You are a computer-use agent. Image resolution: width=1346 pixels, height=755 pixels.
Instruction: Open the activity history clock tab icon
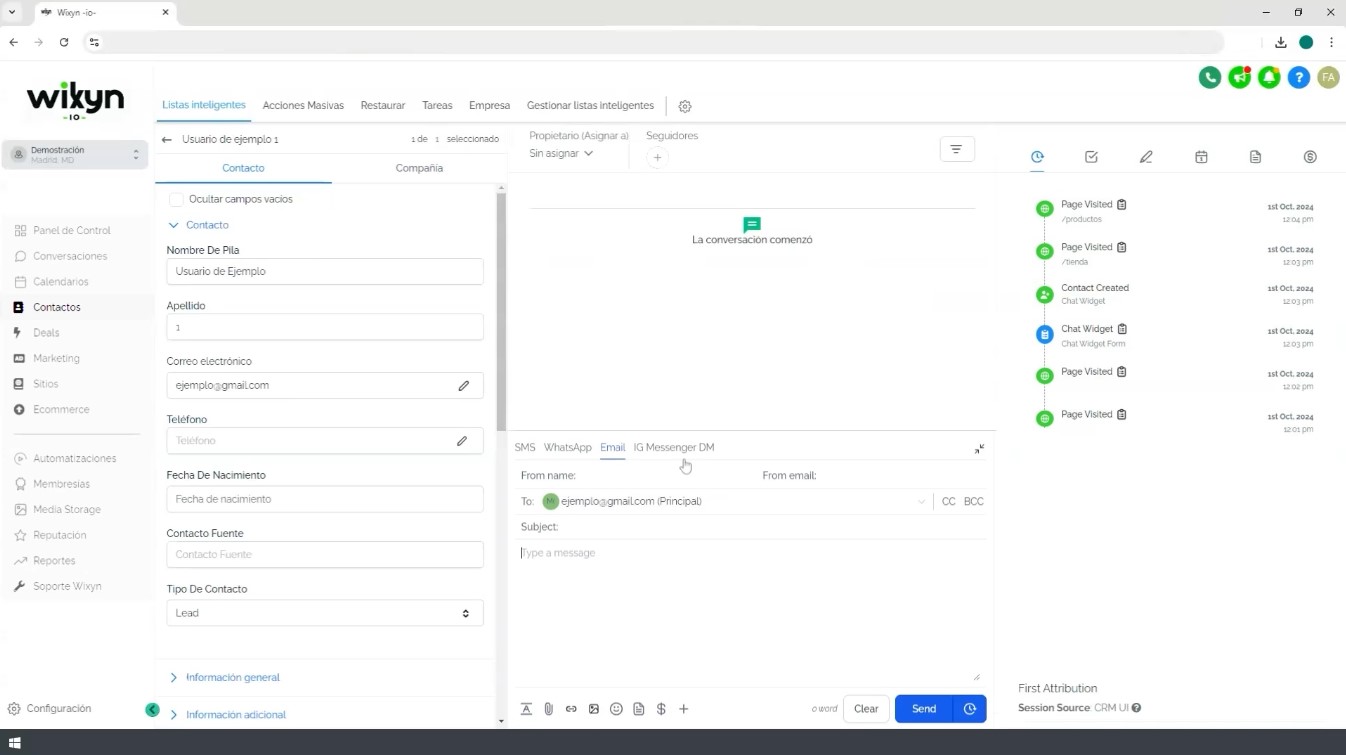[1037, 157]
